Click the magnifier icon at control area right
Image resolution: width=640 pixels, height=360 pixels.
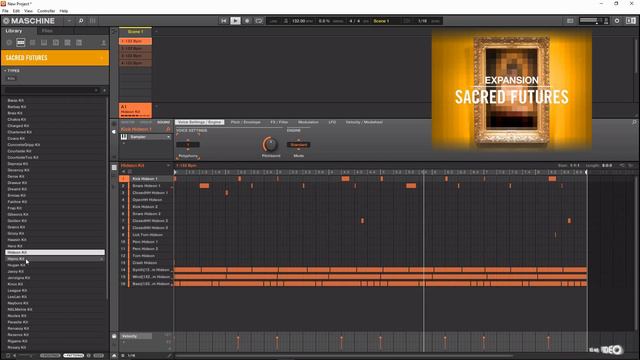coord(634,122)
